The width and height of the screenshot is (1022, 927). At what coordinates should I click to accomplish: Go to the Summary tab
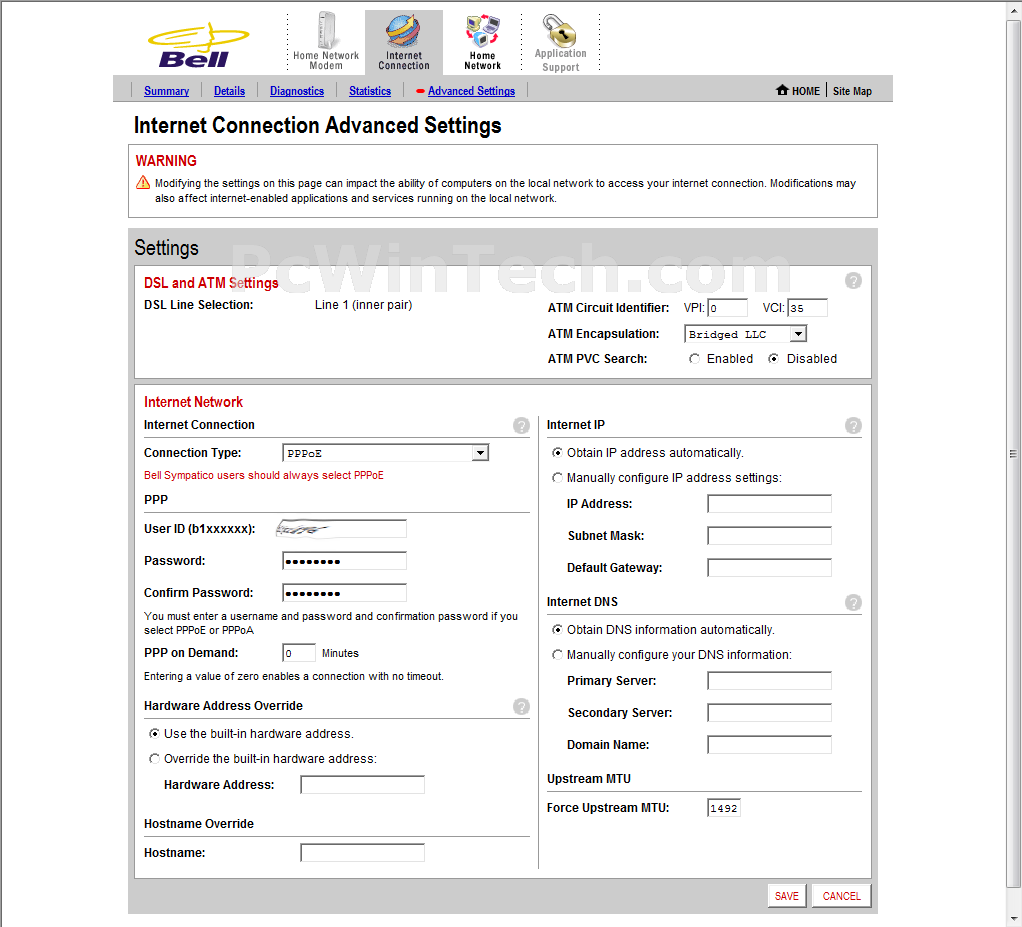click(166, 91)
